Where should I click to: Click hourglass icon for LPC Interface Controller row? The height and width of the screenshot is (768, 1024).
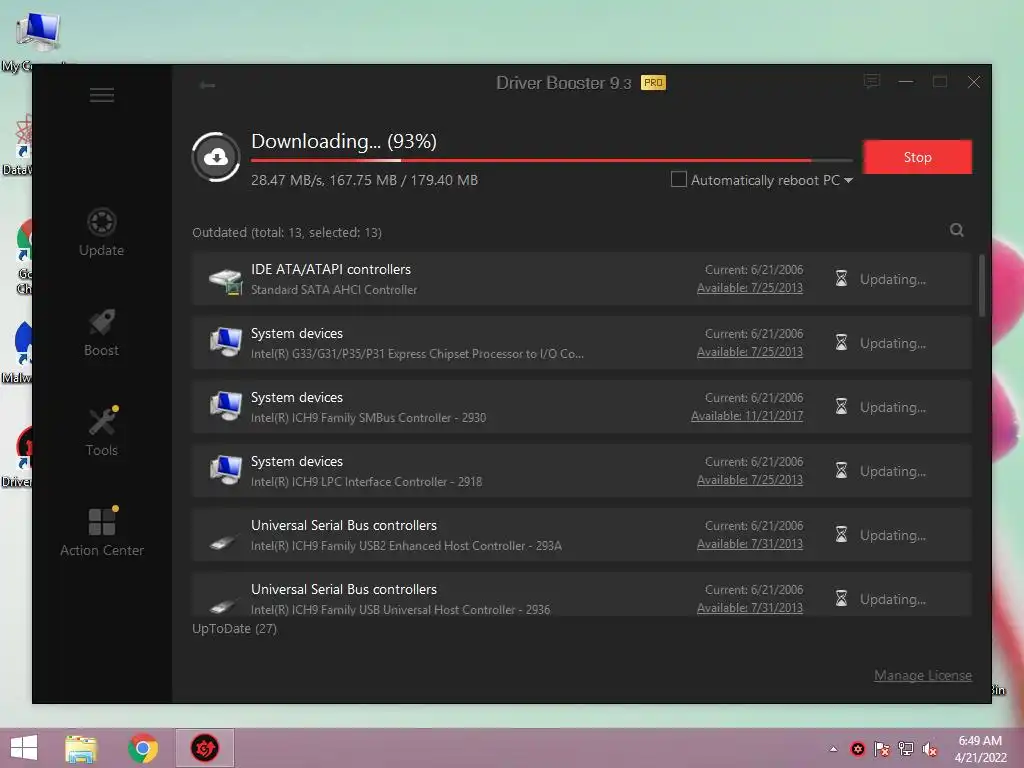(841, 471)
